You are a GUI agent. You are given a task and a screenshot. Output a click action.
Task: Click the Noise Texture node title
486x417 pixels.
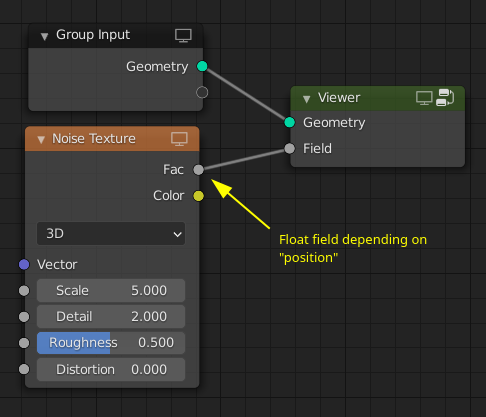[94, 139]
